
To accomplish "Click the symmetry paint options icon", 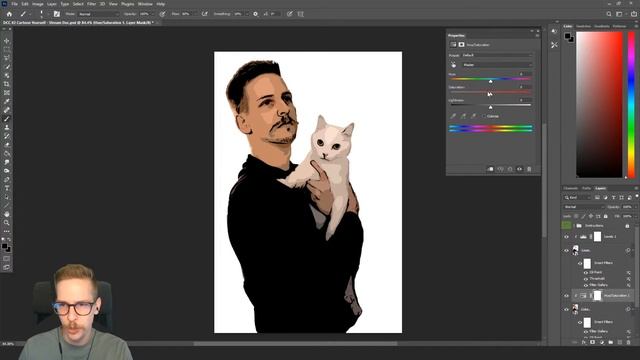I will pos(300,14).
